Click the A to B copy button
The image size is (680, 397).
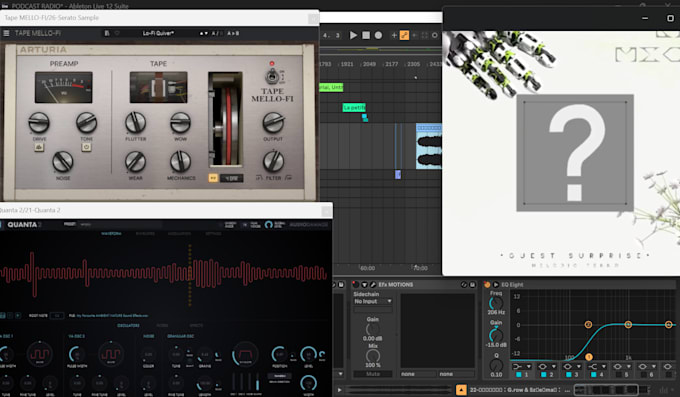[233, 33]
